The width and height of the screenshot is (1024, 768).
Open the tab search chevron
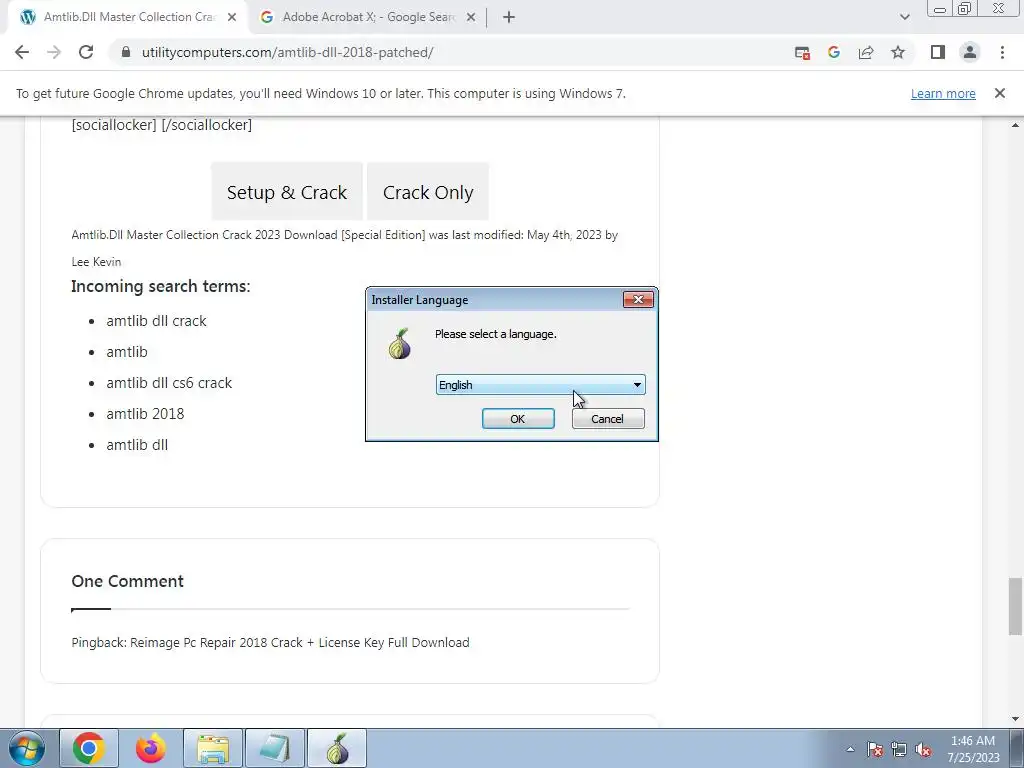coord(904,17)
